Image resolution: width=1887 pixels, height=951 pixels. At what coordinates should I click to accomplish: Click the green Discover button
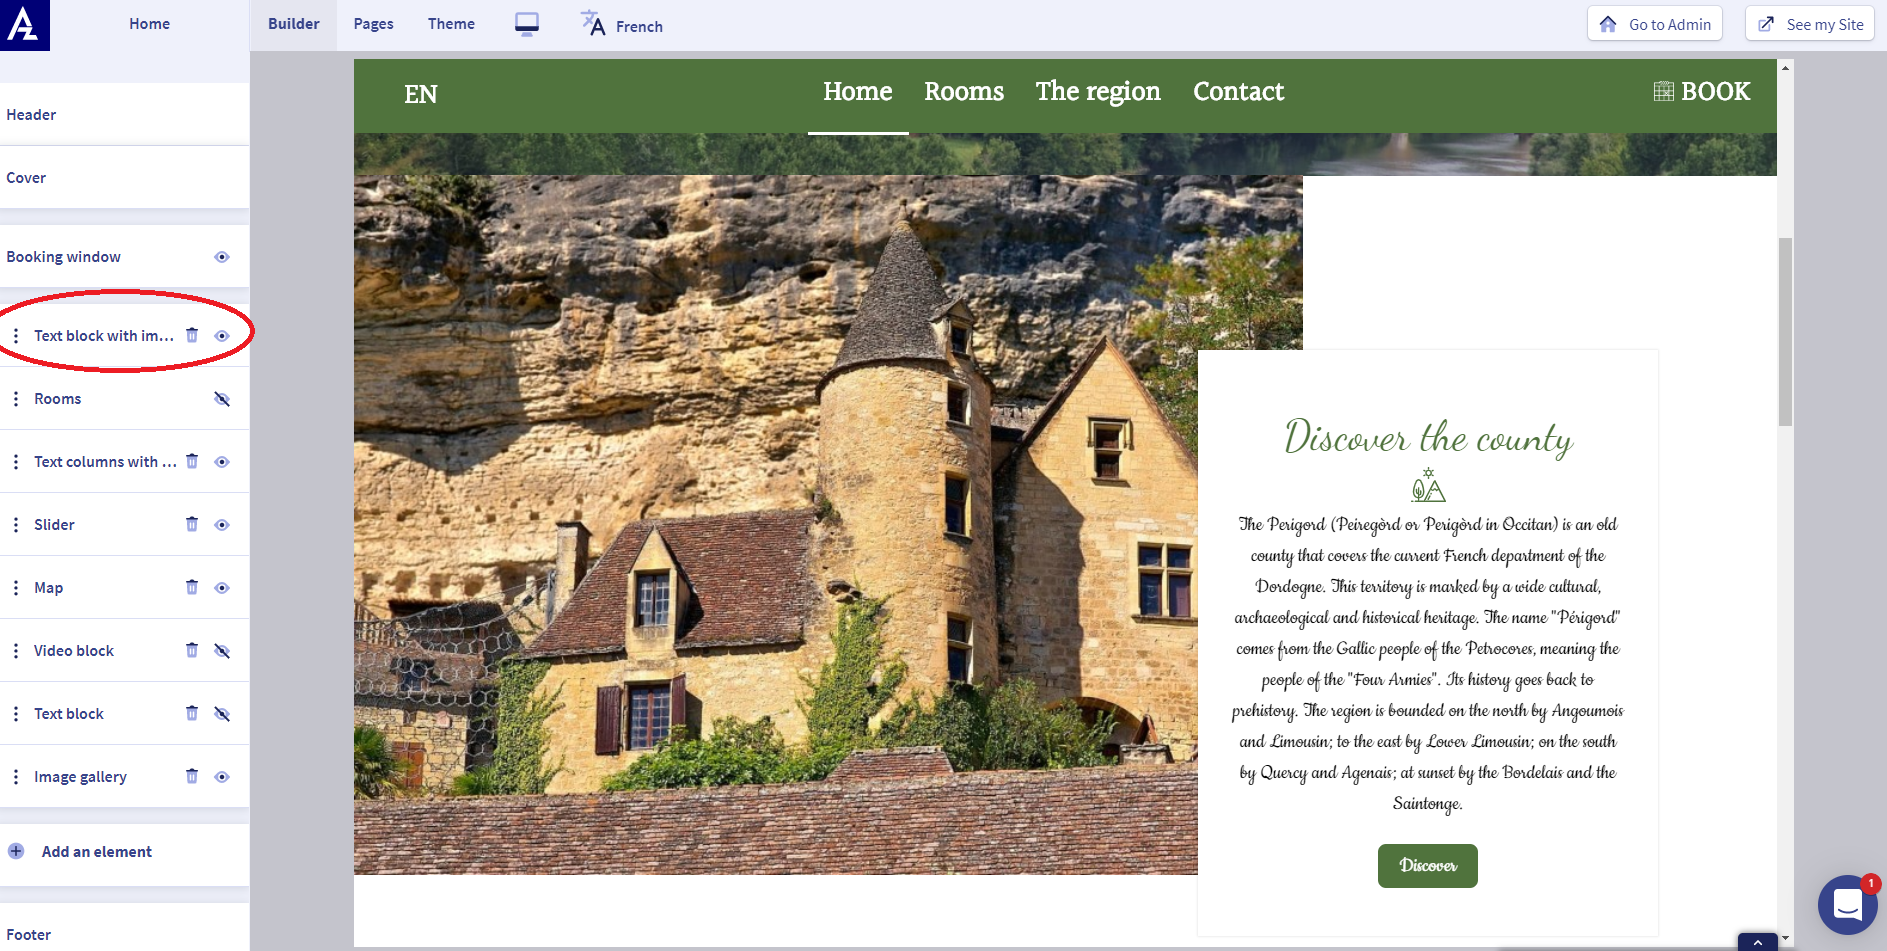click(1428, 866)
